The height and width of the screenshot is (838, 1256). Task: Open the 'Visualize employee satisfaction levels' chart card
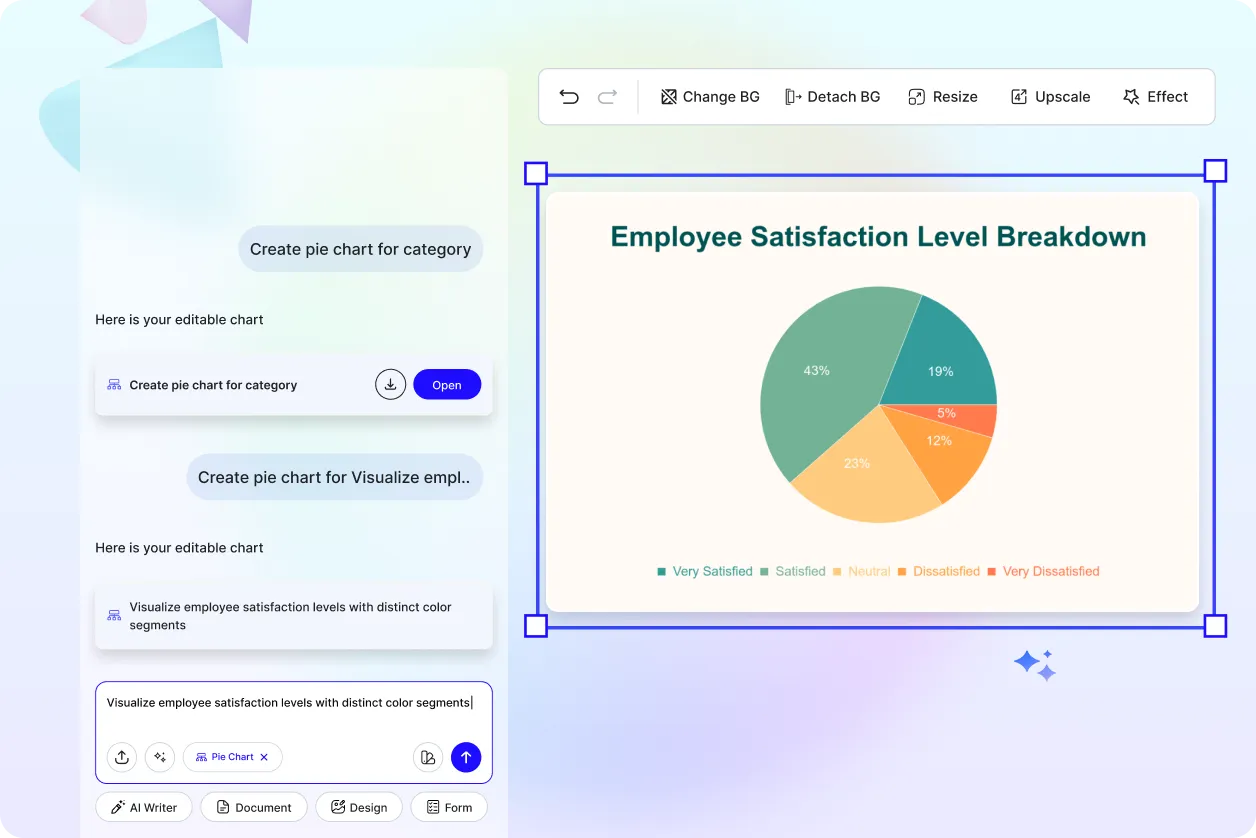[294, 616]
